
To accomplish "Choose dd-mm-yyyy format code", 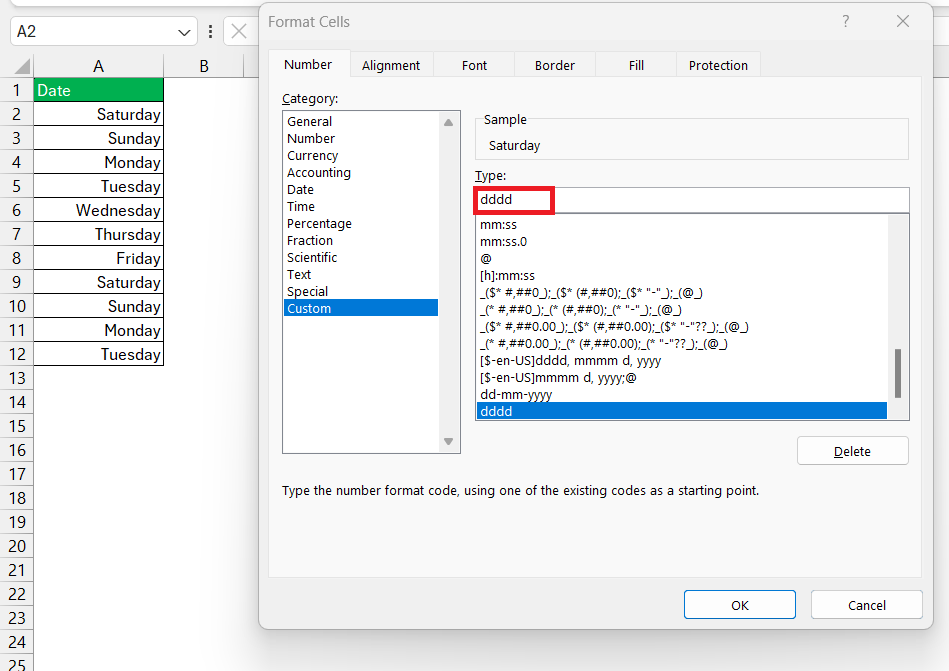I will (x=682, y=394).
